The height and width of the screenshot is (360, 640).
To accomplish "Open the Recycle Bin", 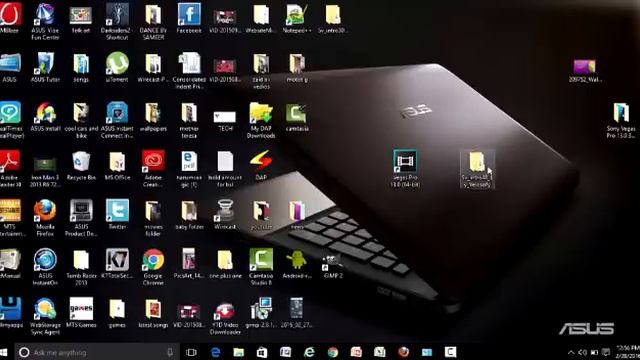I will click(x=81, y=165).
